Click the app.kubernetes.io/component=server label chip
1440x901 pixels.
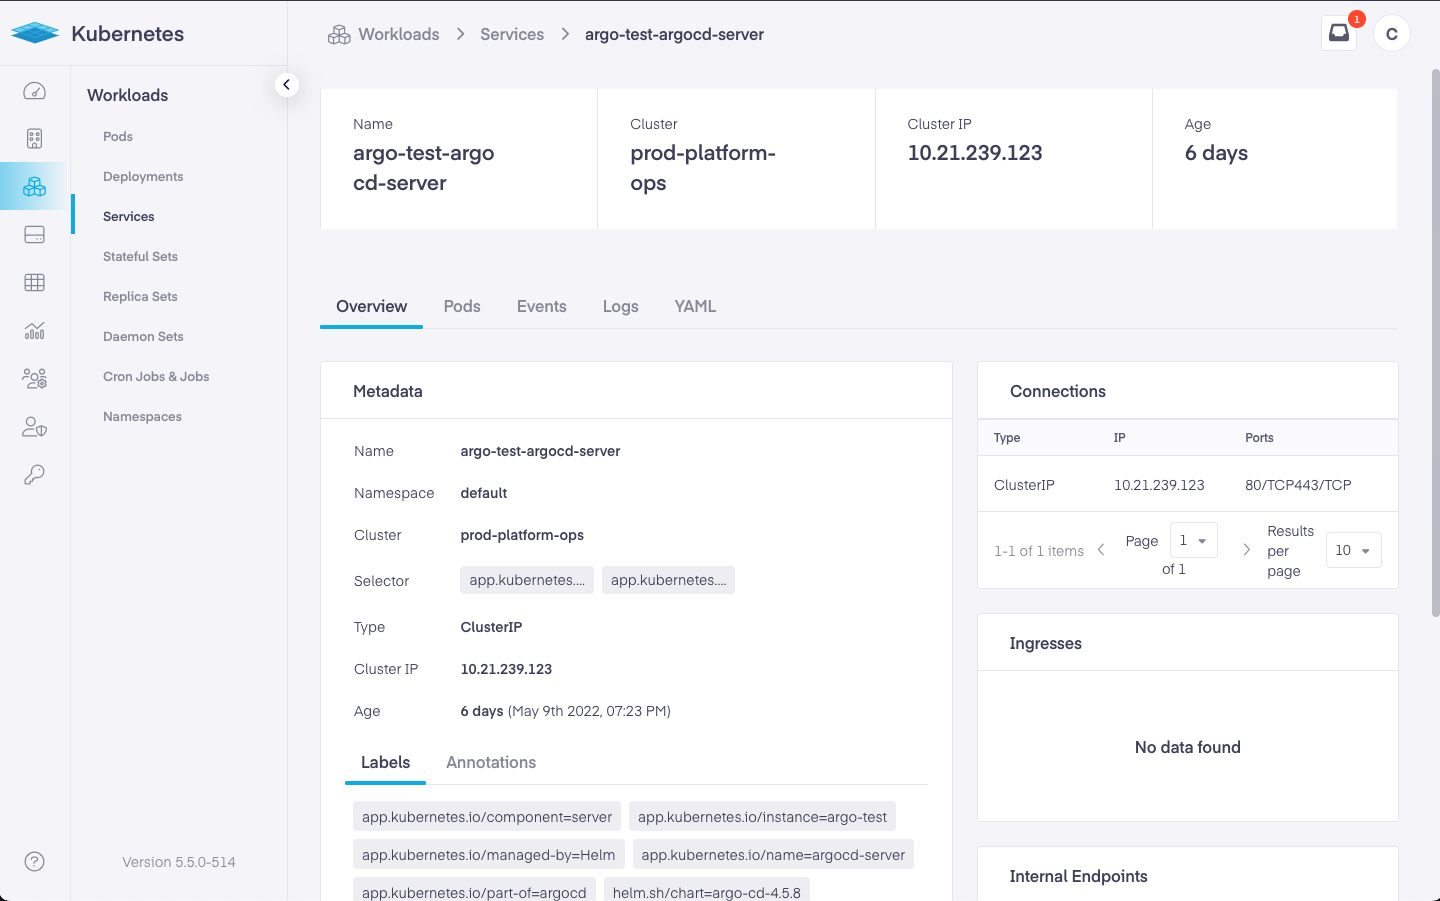tap(487, 817)
